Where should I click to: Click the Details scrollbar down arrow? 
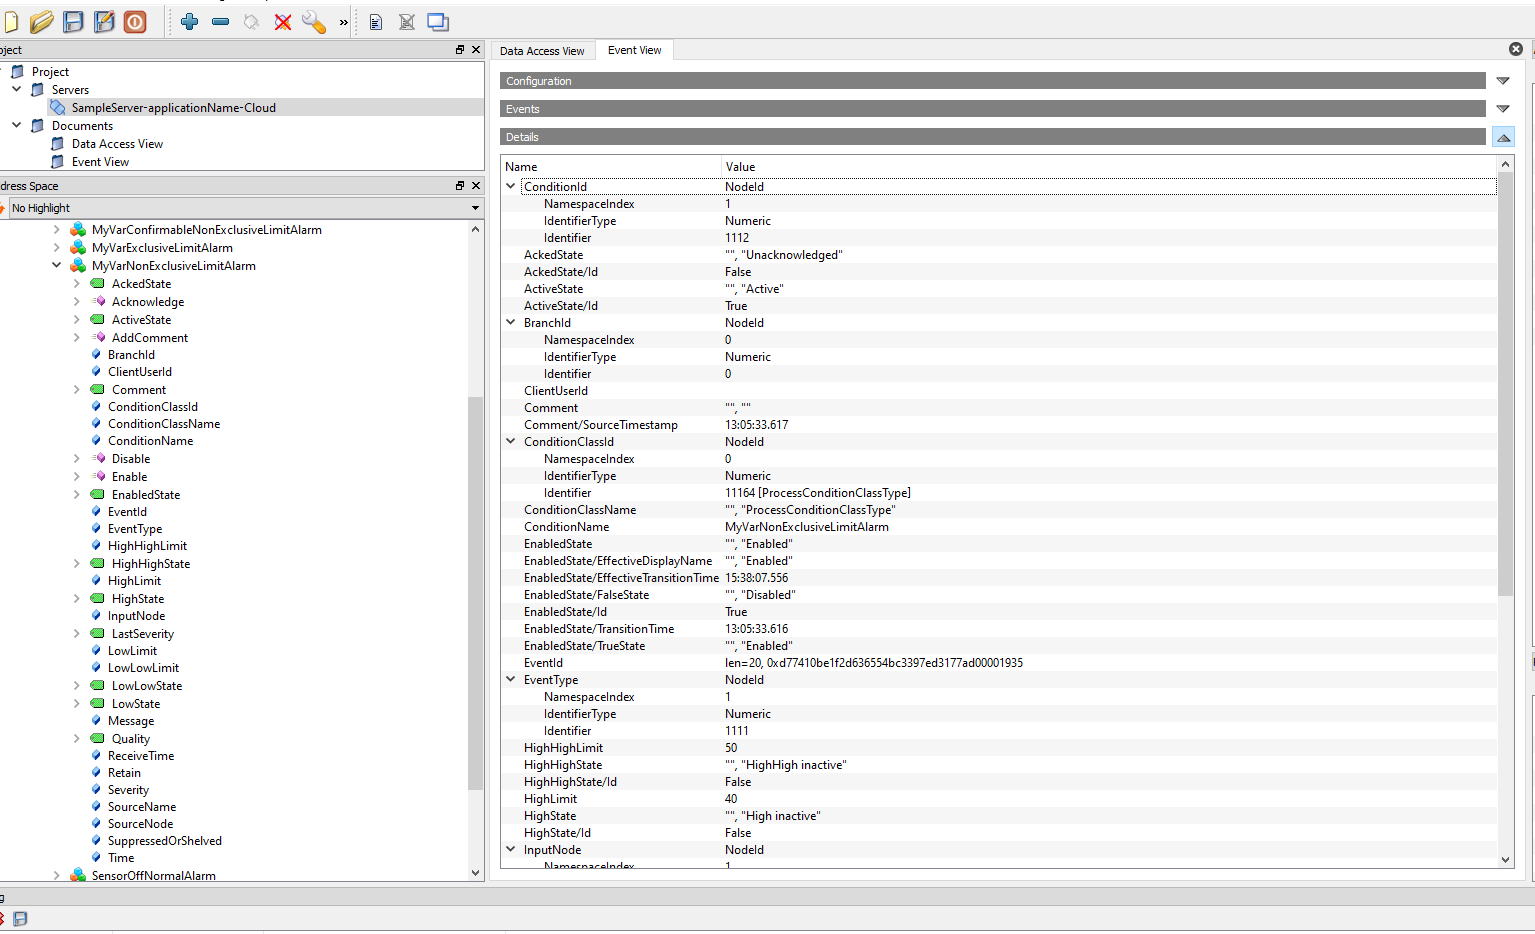pos(1506,859)
